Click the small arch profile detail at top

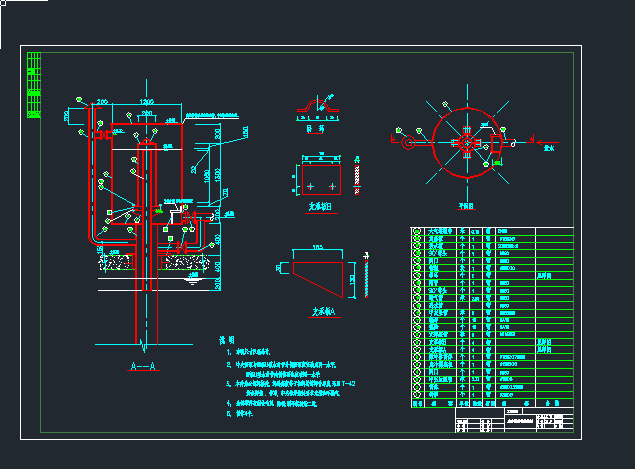click(x=322, y=105)
